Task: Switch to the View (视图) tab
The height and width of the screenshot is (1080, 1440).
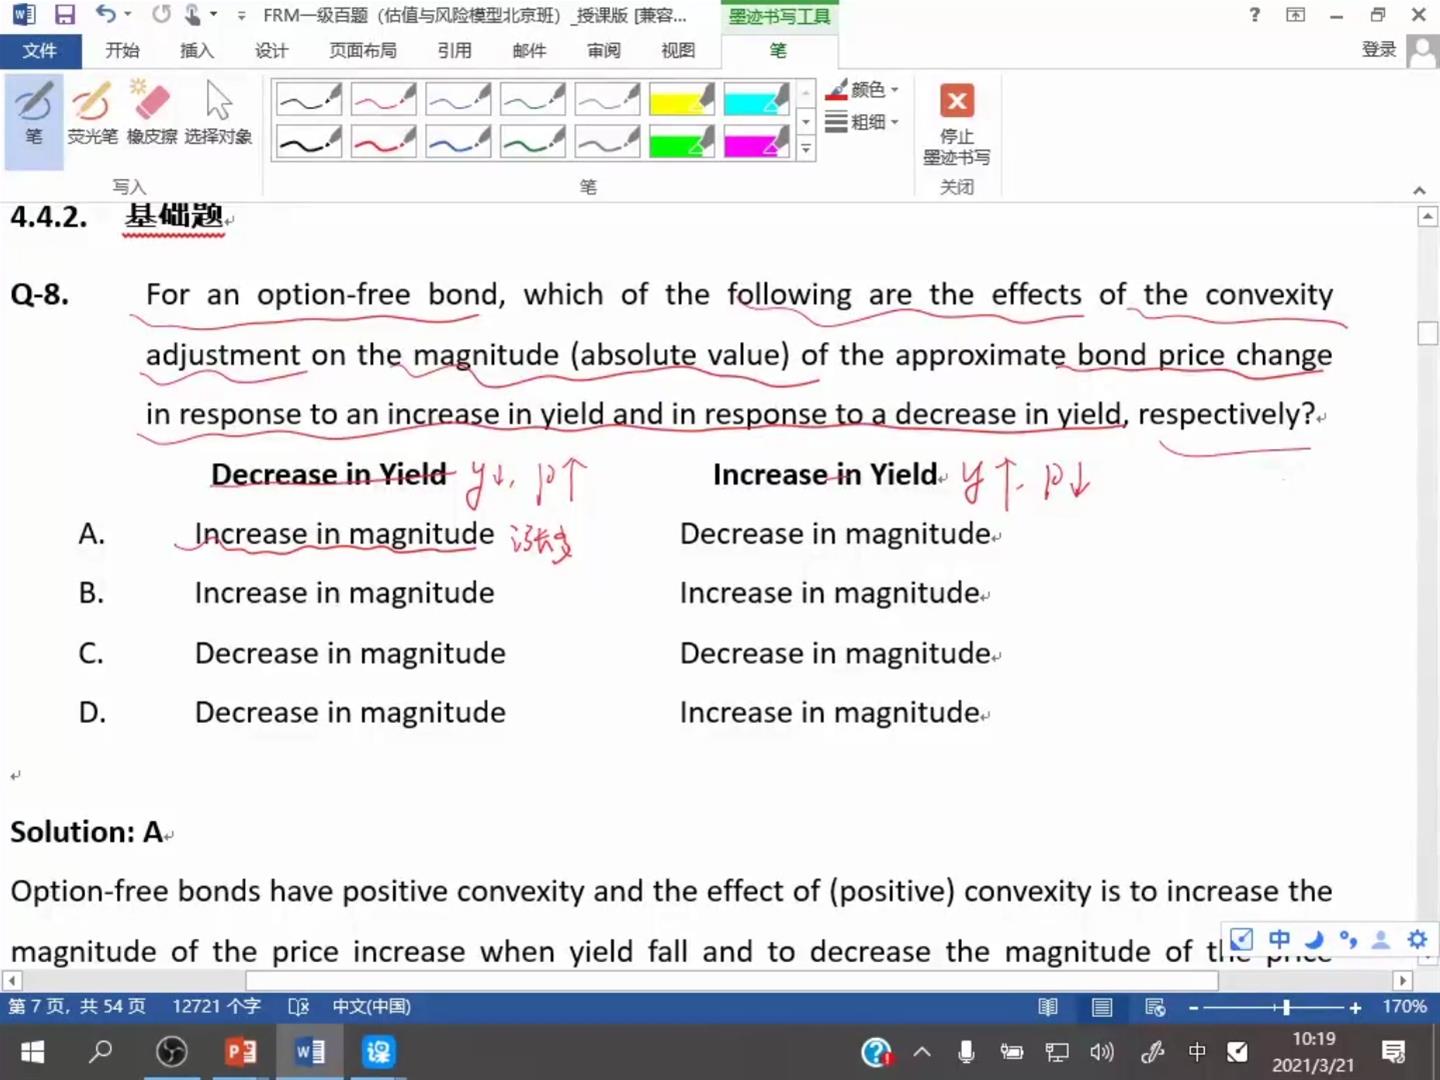Action: click(678, 50)
